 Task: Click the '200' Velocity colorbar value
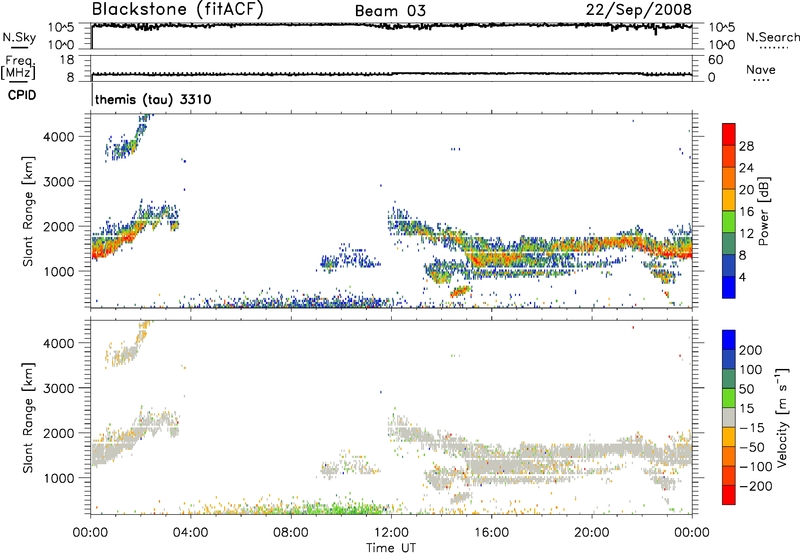click(x=751, y=350)
